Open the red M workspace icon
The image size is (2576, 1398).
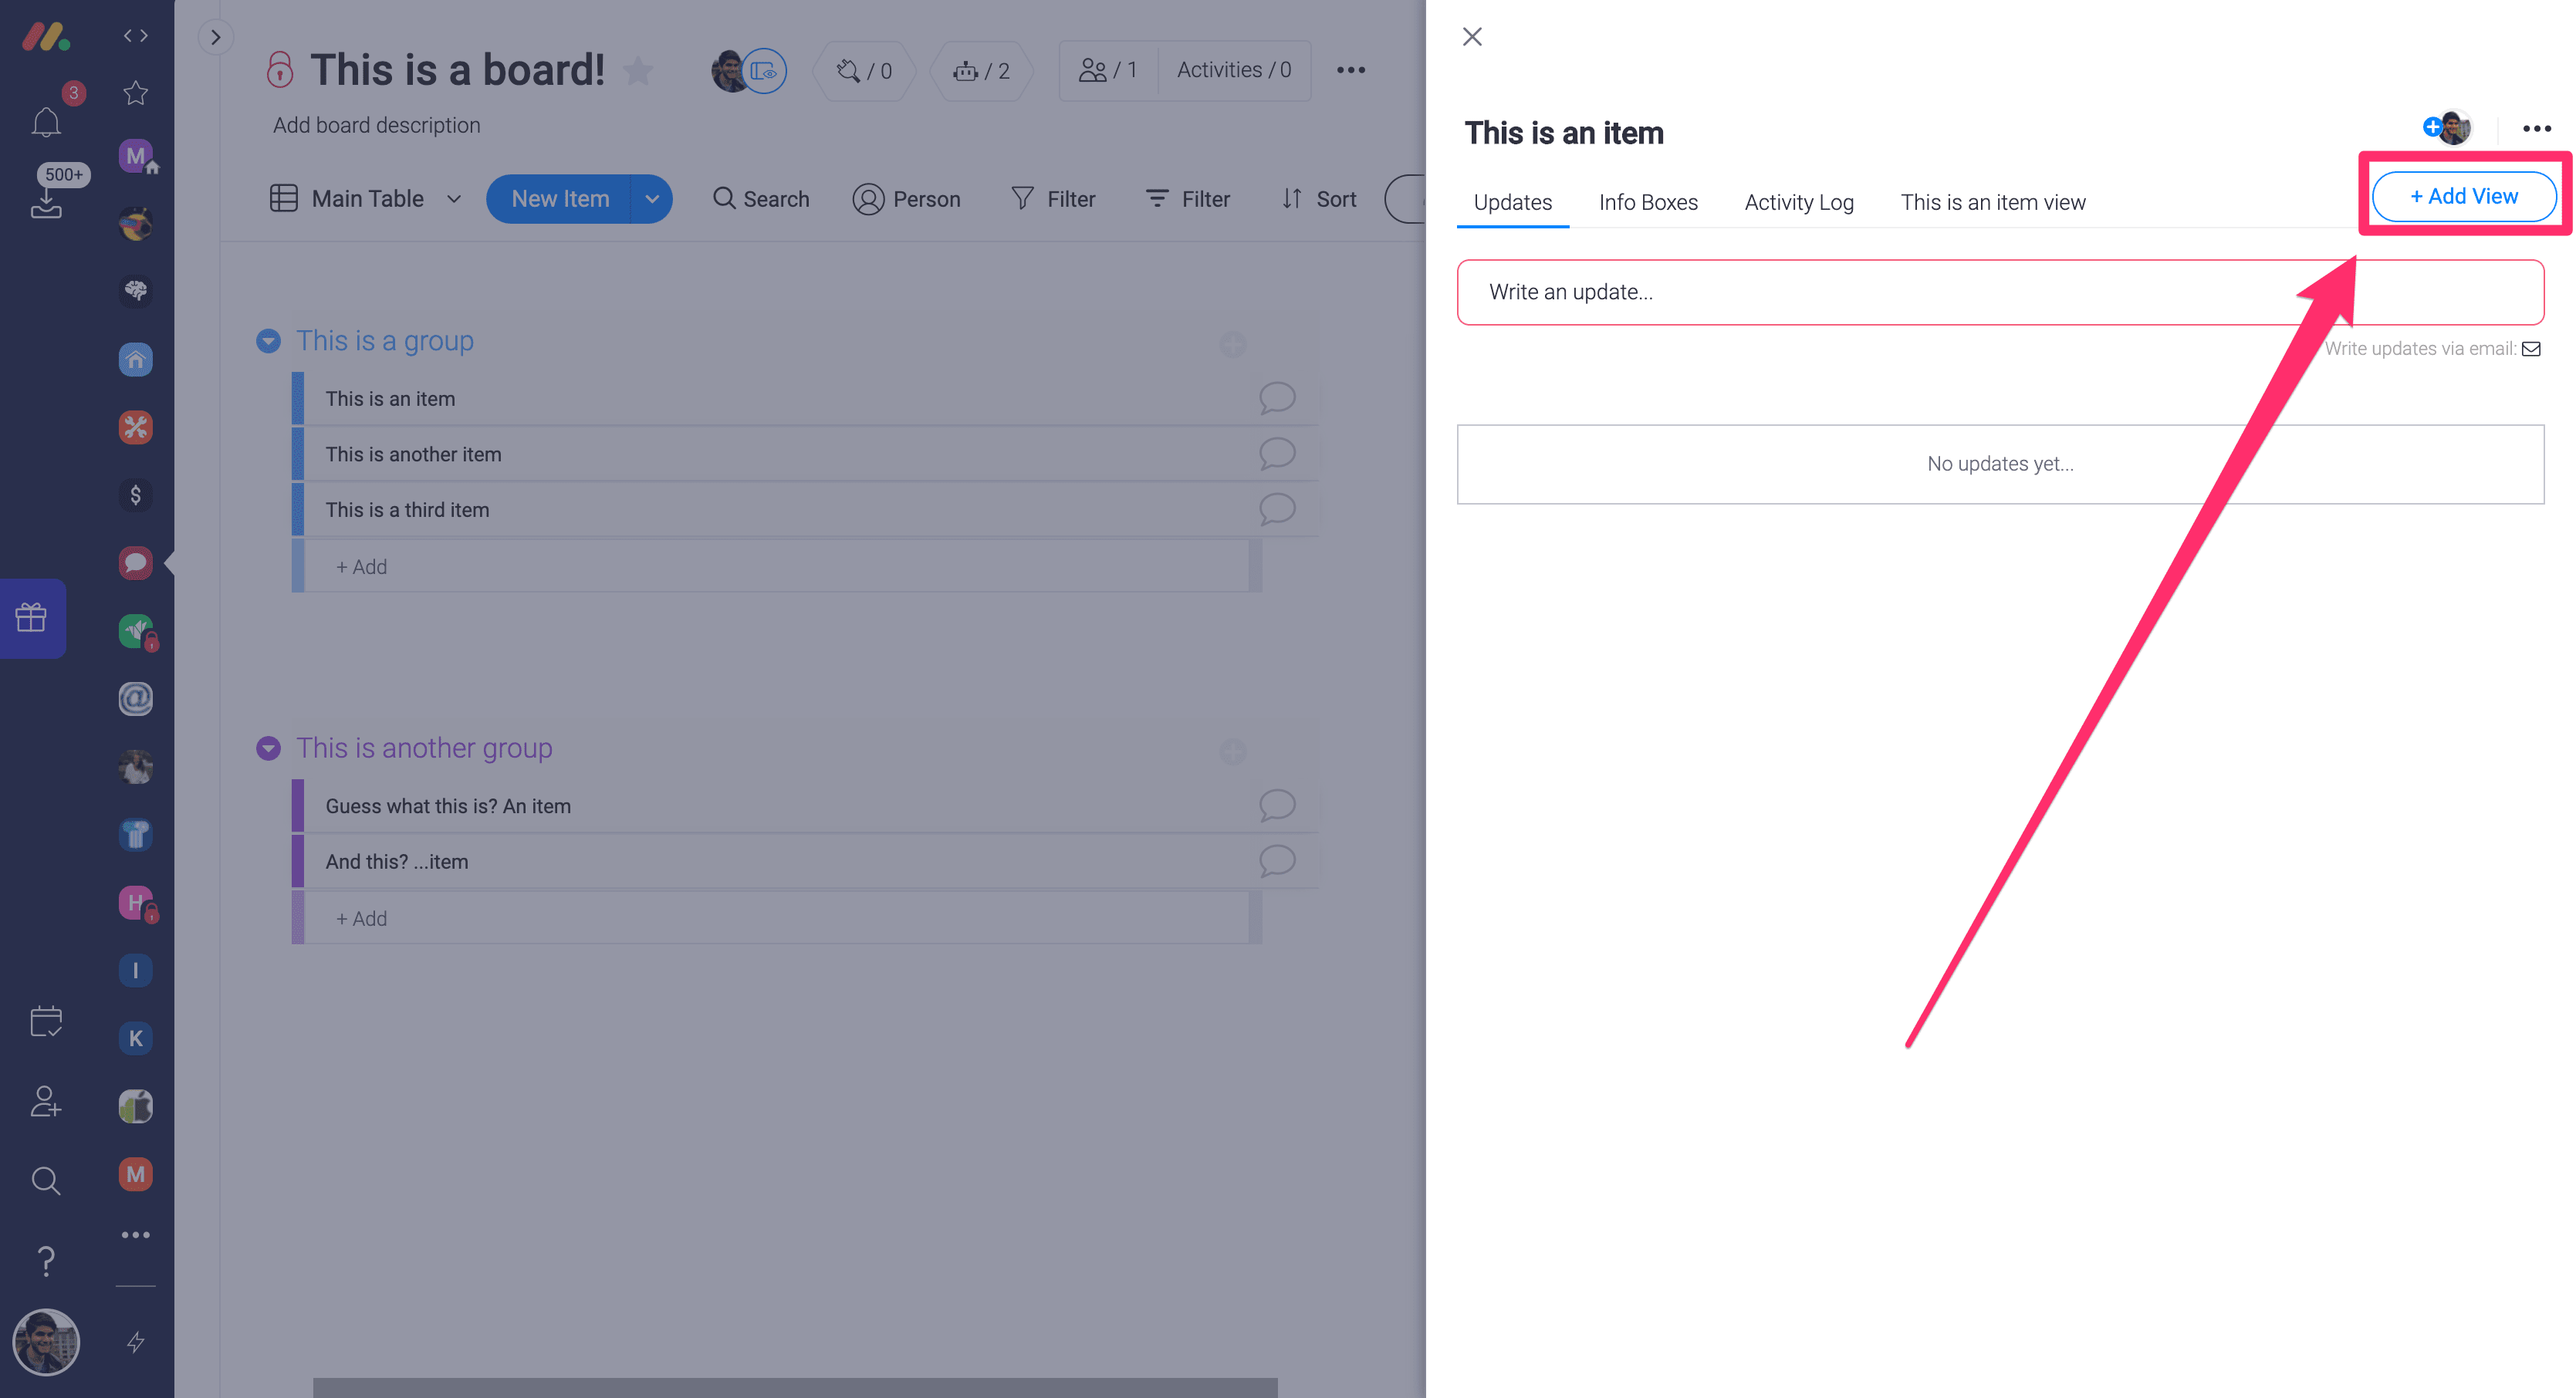pos(136,1174)
